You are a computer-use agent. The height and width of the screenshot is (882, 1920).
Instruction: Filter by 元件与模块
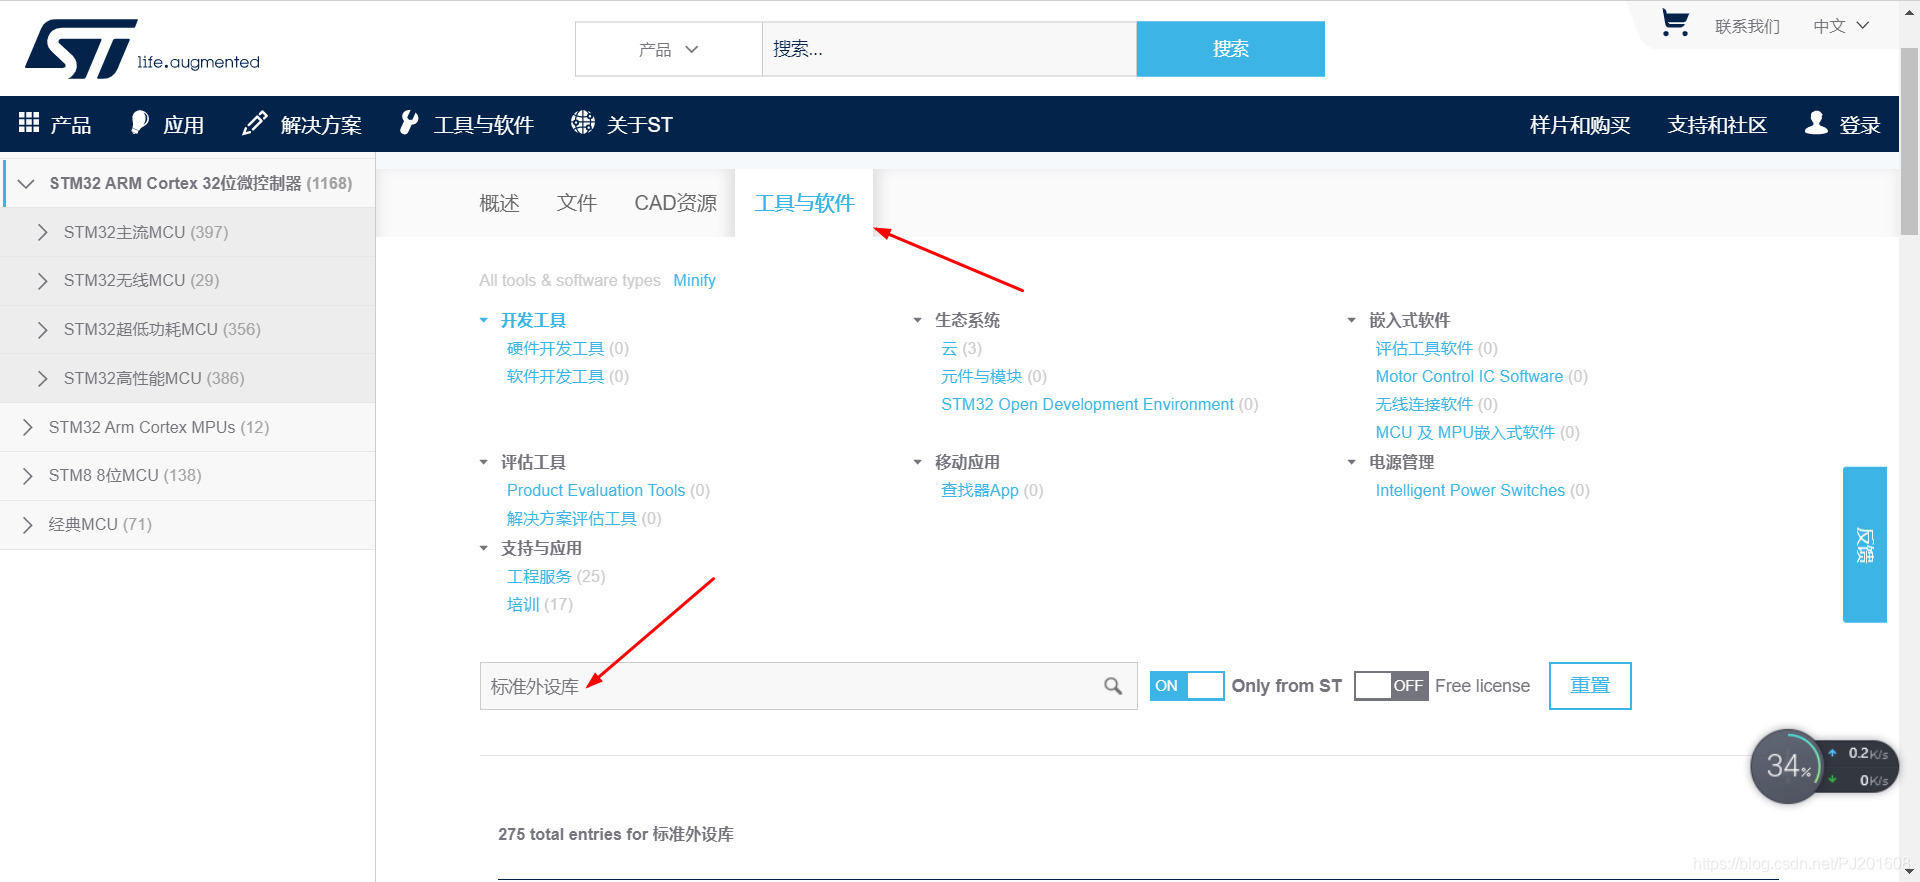click(981, 376)
